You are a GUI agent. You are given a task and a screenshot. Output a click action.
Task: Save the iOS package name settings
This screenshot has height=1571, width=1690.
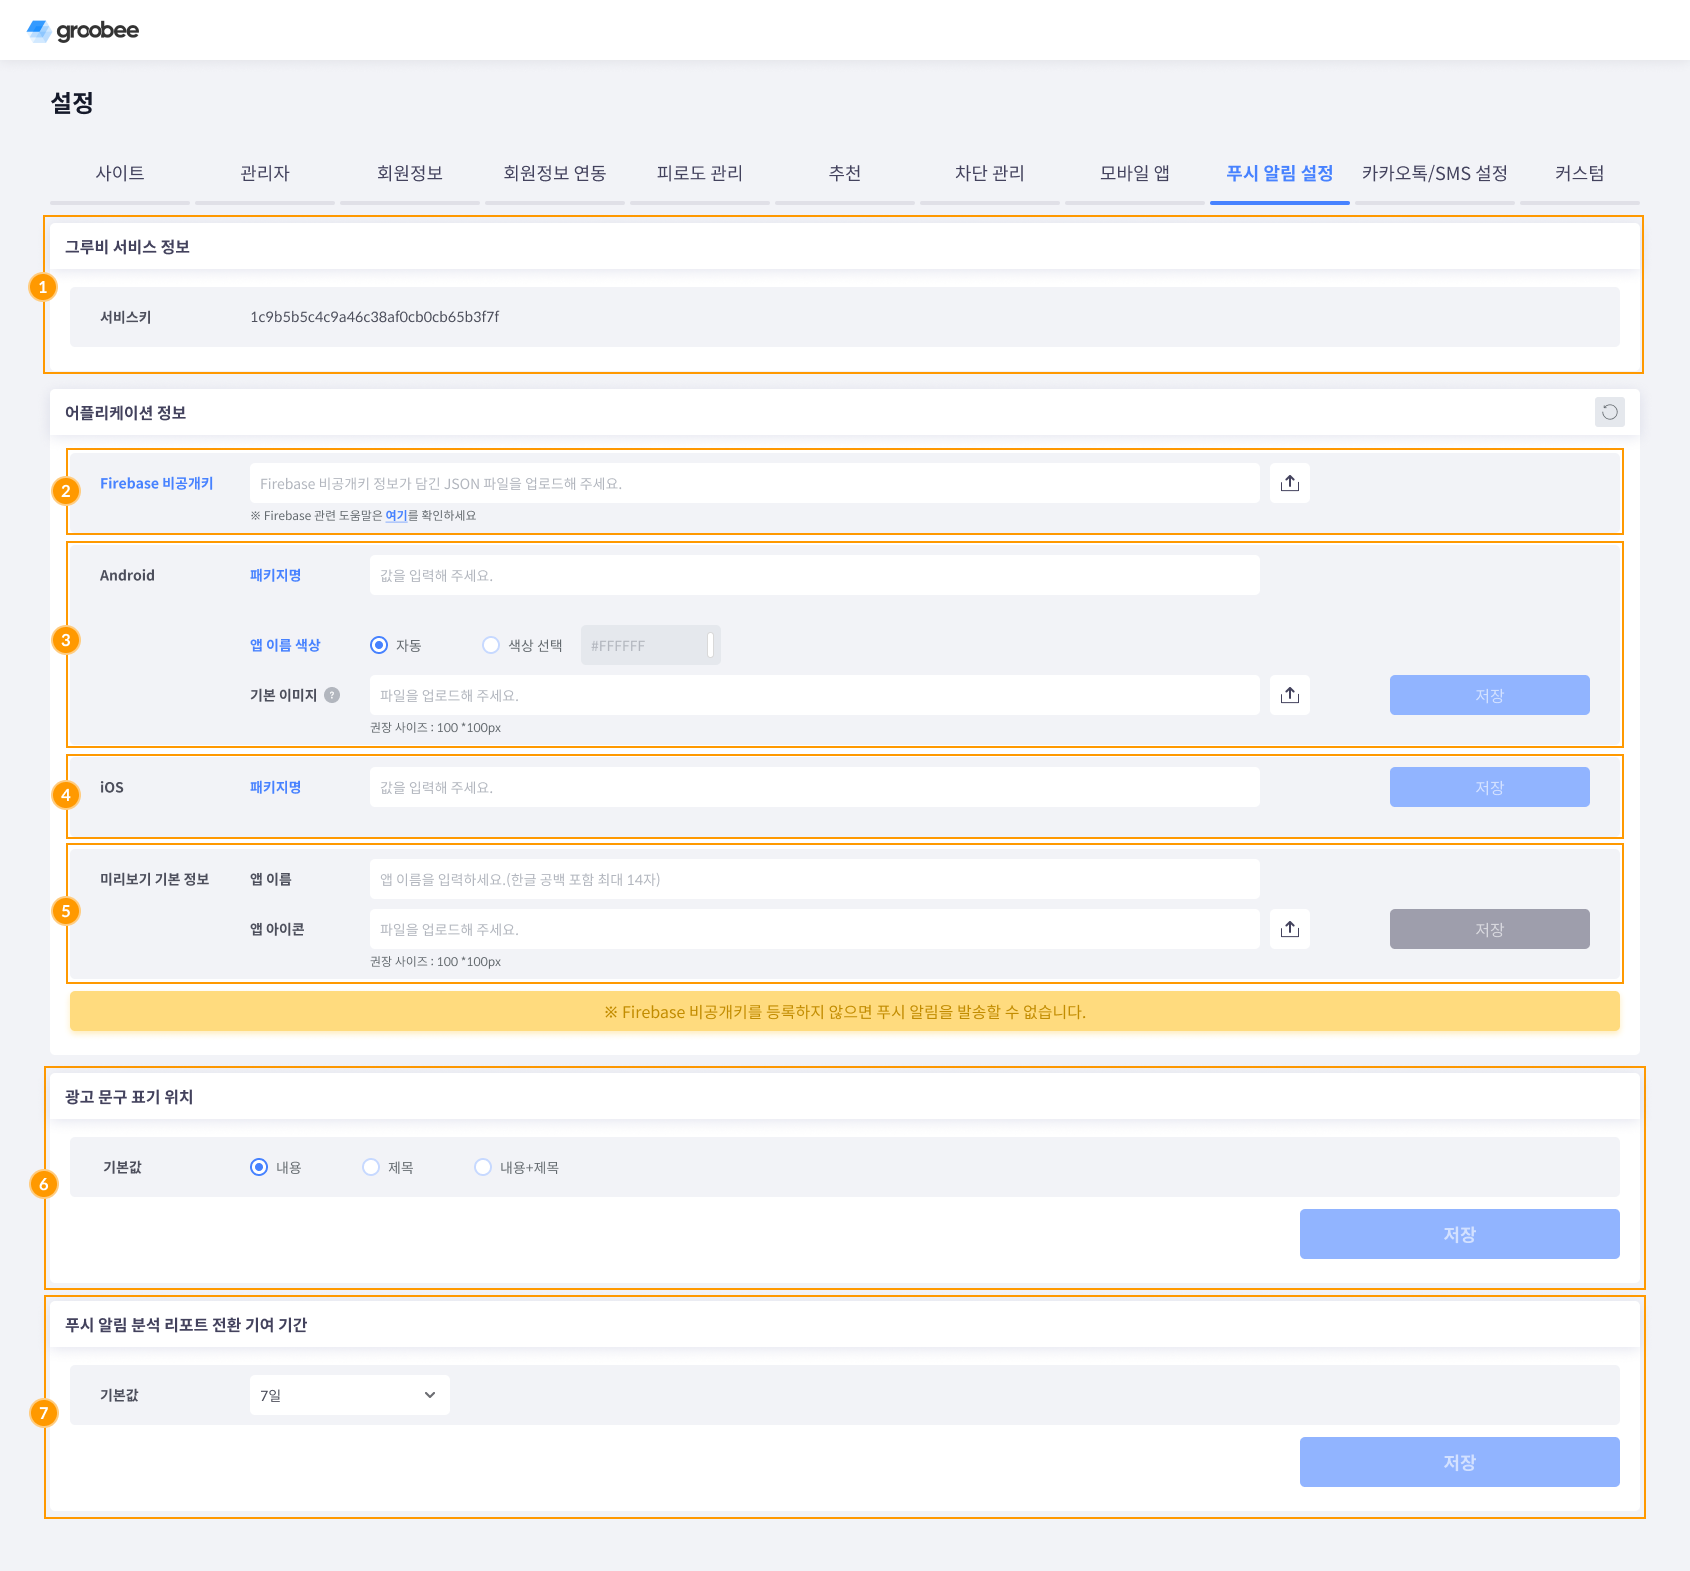pos(1489,788)
